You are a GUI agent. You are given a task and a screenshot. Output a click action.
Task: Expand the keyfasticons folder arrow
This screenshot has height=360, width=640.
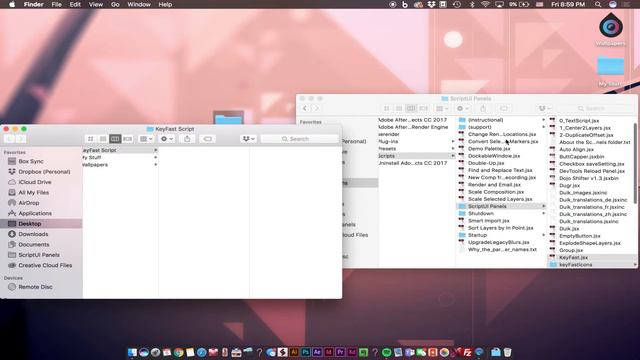[635, 265]
